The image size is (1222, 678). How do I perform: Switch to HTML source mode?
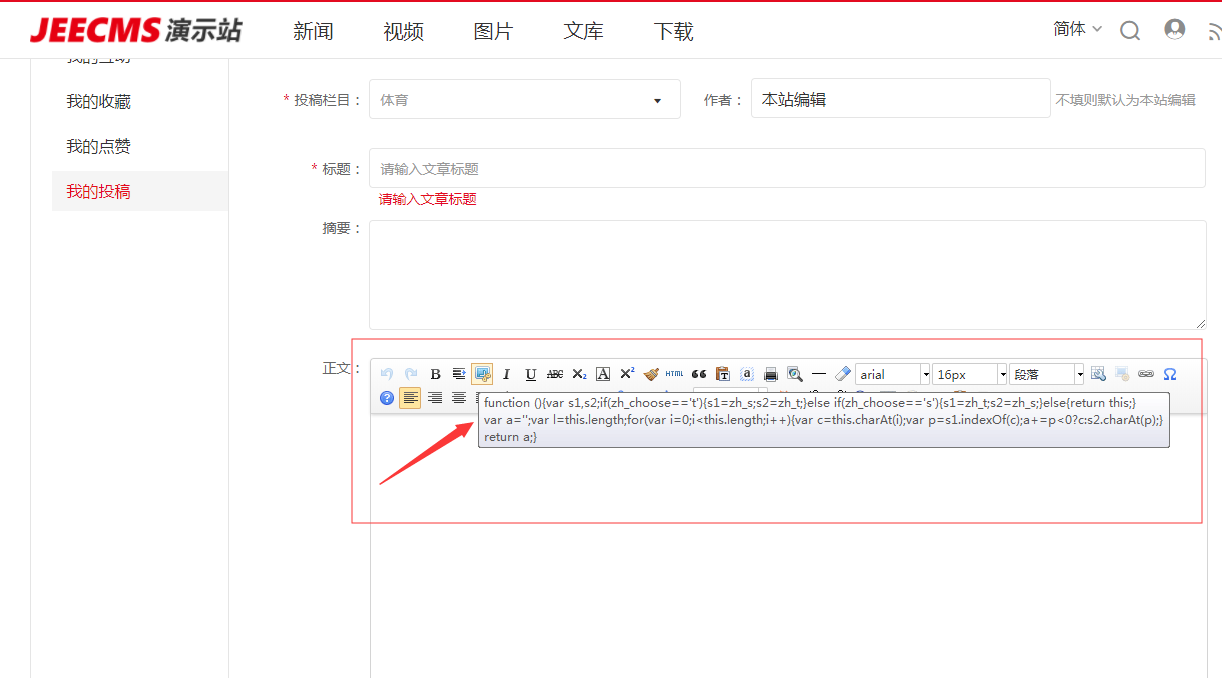pyautogui.click(x=675, y=374)
